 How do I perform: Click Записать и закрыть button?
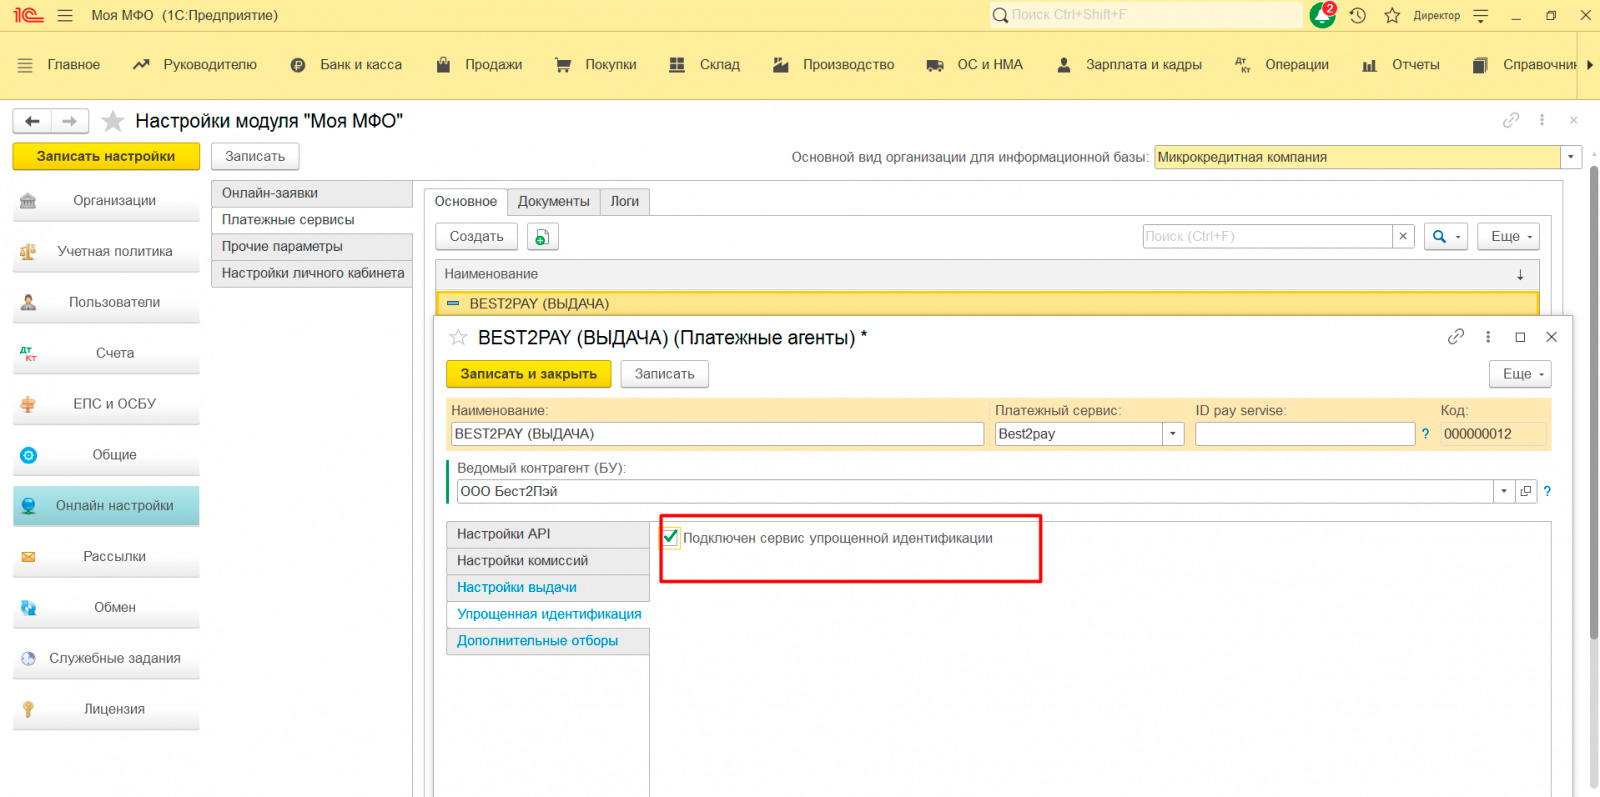pos(529,374)
